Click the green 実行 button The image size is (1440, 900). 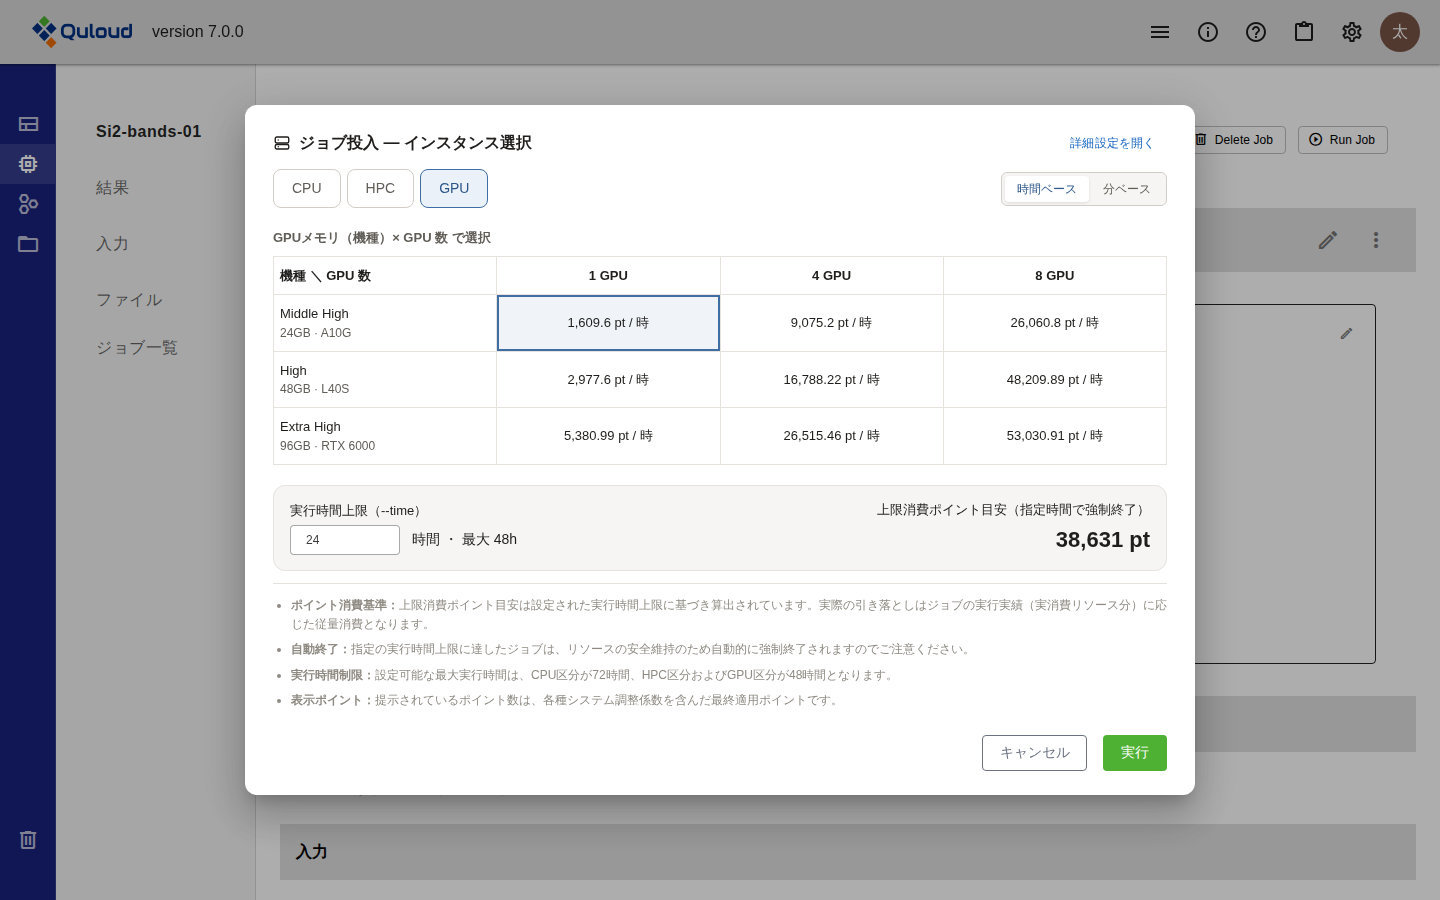click(x=1135, y=753)
